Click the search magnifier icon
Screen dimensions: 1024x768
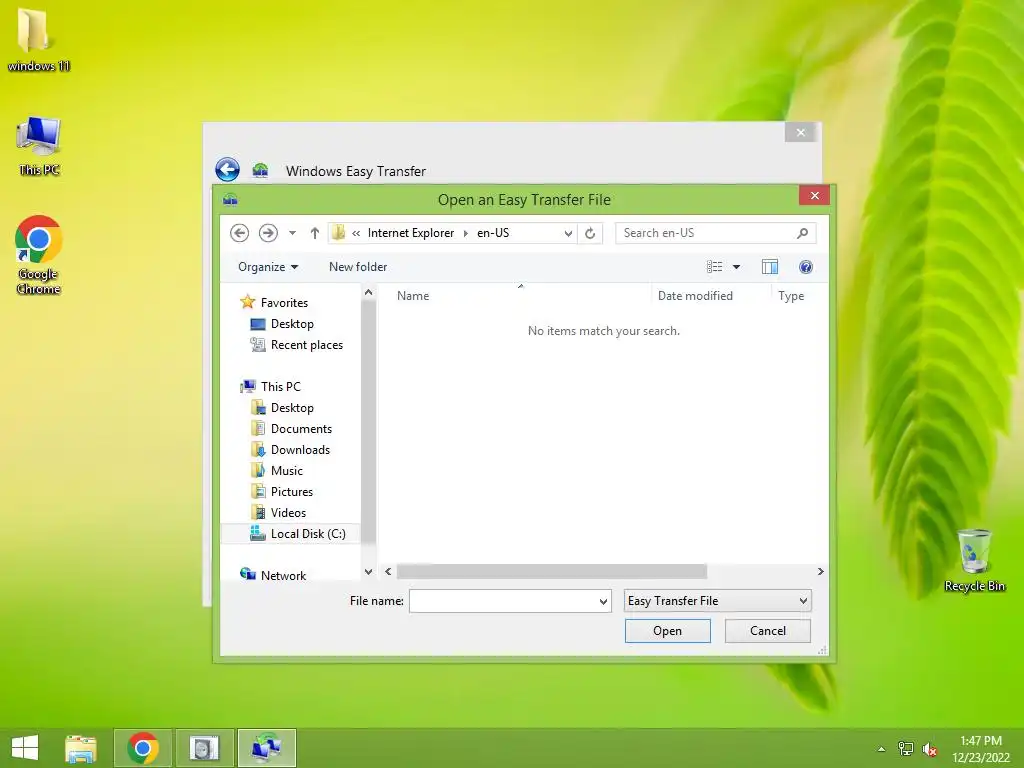point(803,233)
